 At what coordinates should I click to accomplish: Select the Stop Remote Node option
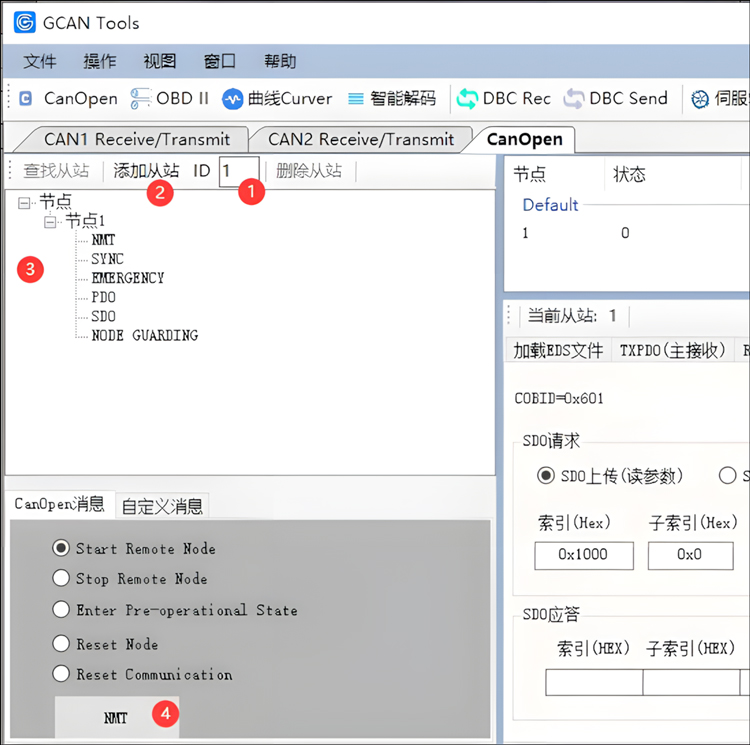pos(61,578)
